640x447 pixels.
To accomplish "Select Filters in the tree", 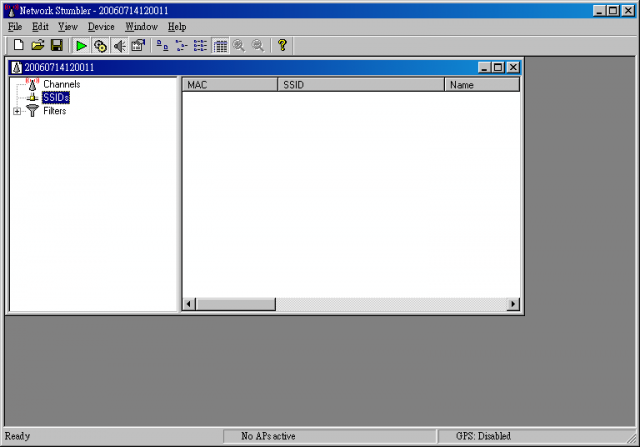I will point(55,111).
